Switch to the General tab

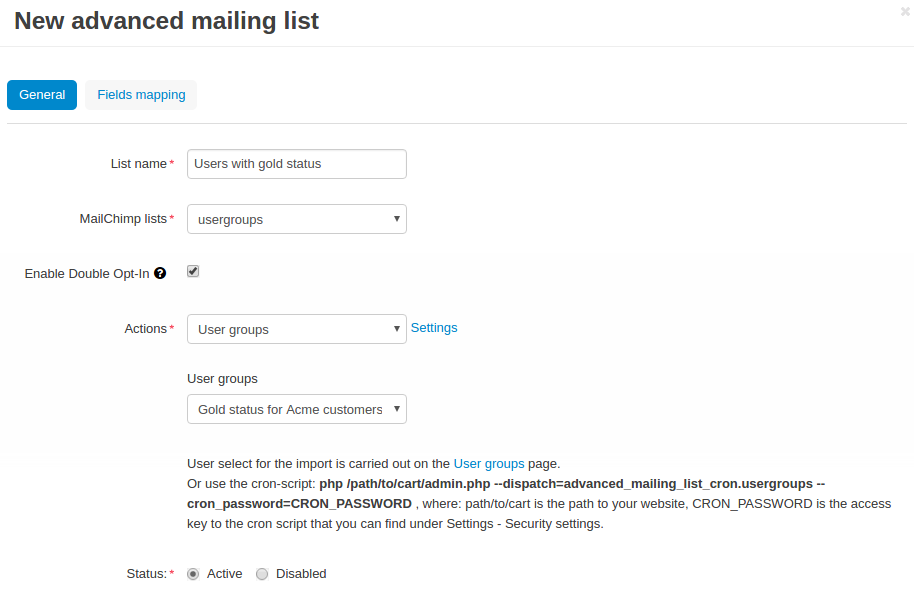click(x=42, y=94)
